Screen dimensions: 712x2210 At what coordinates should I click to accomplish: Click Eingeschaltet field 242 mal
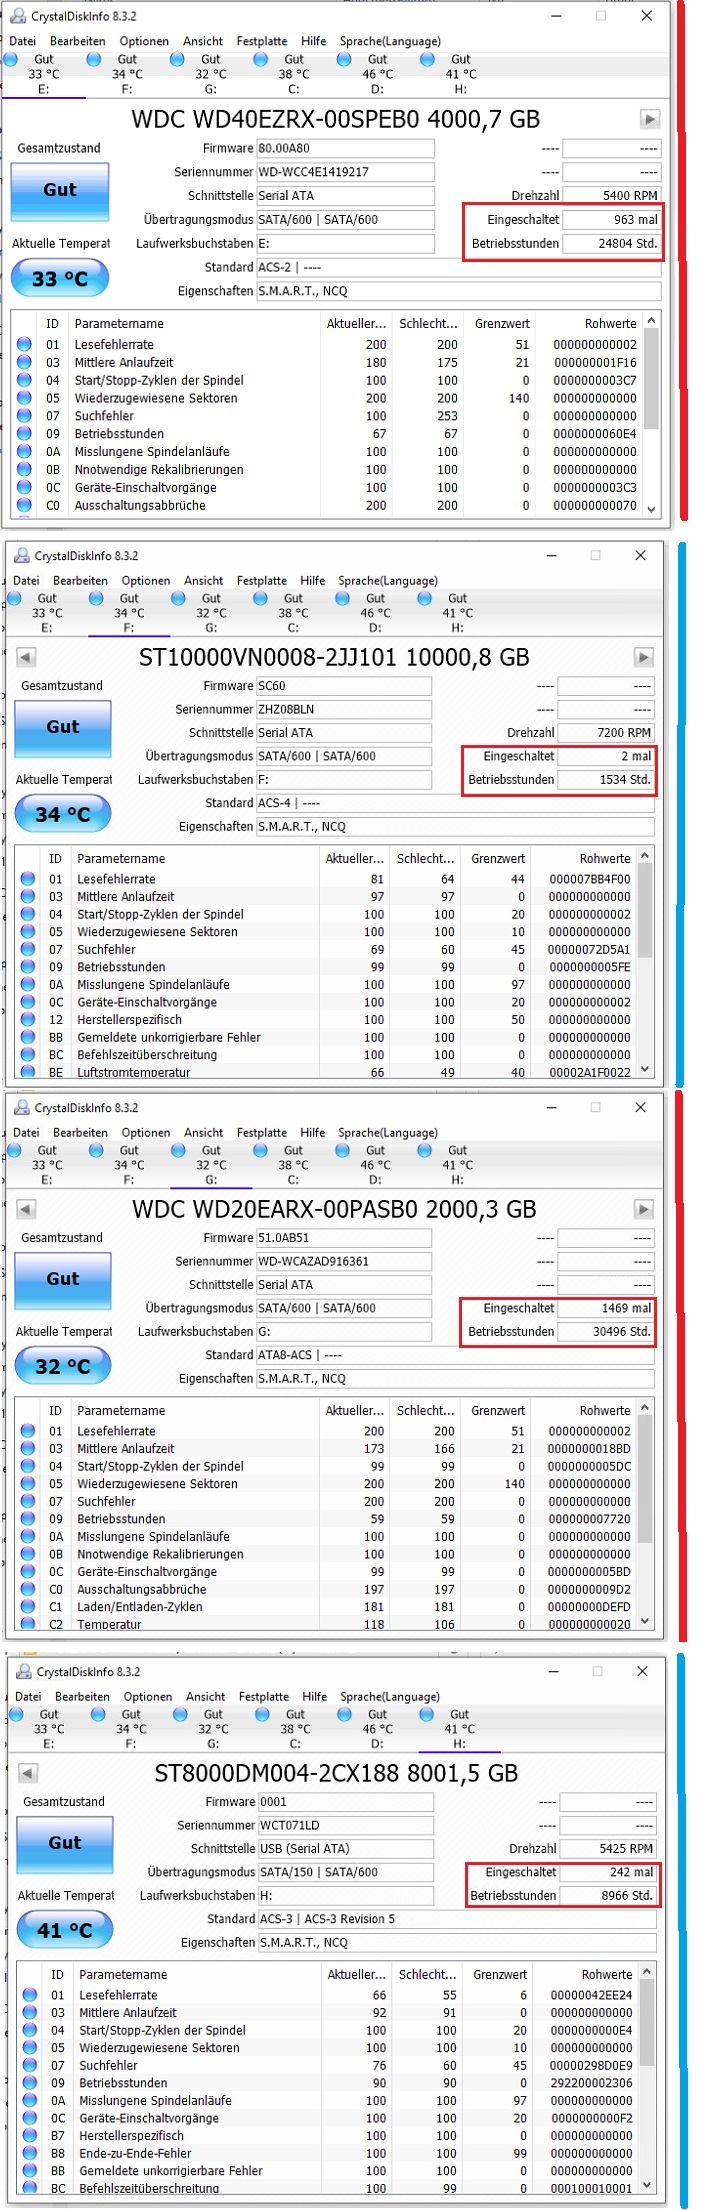tap(608, 1872)
